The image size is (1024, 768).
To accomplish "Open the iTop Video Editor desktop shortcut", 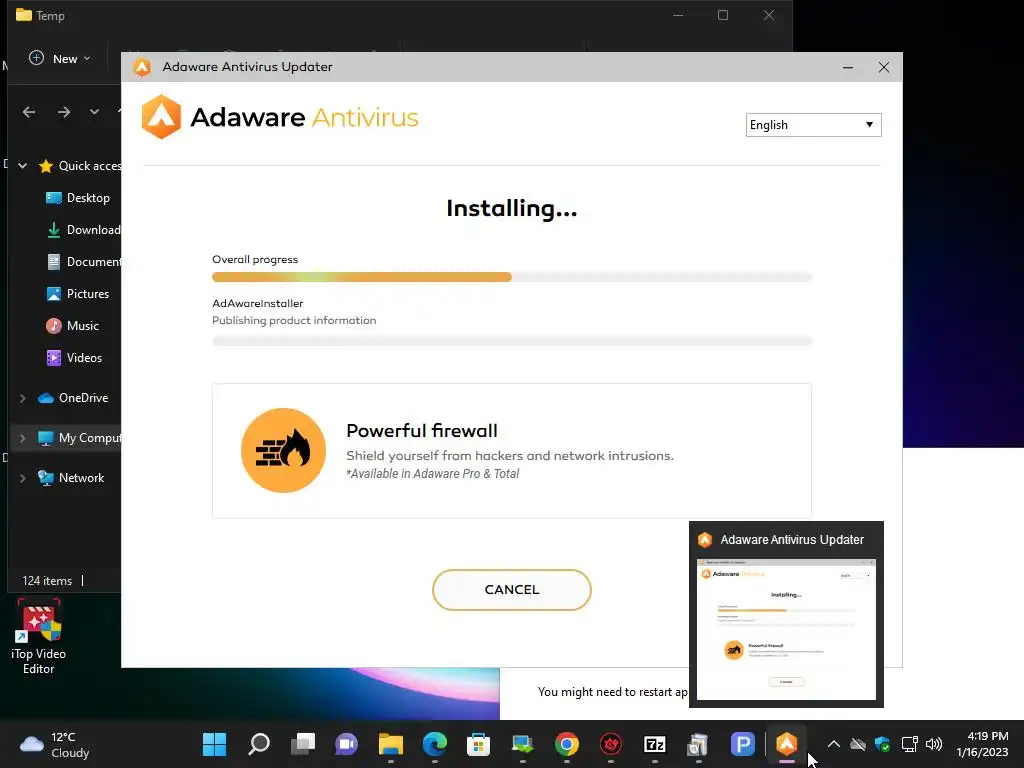I will pos(39,636).
